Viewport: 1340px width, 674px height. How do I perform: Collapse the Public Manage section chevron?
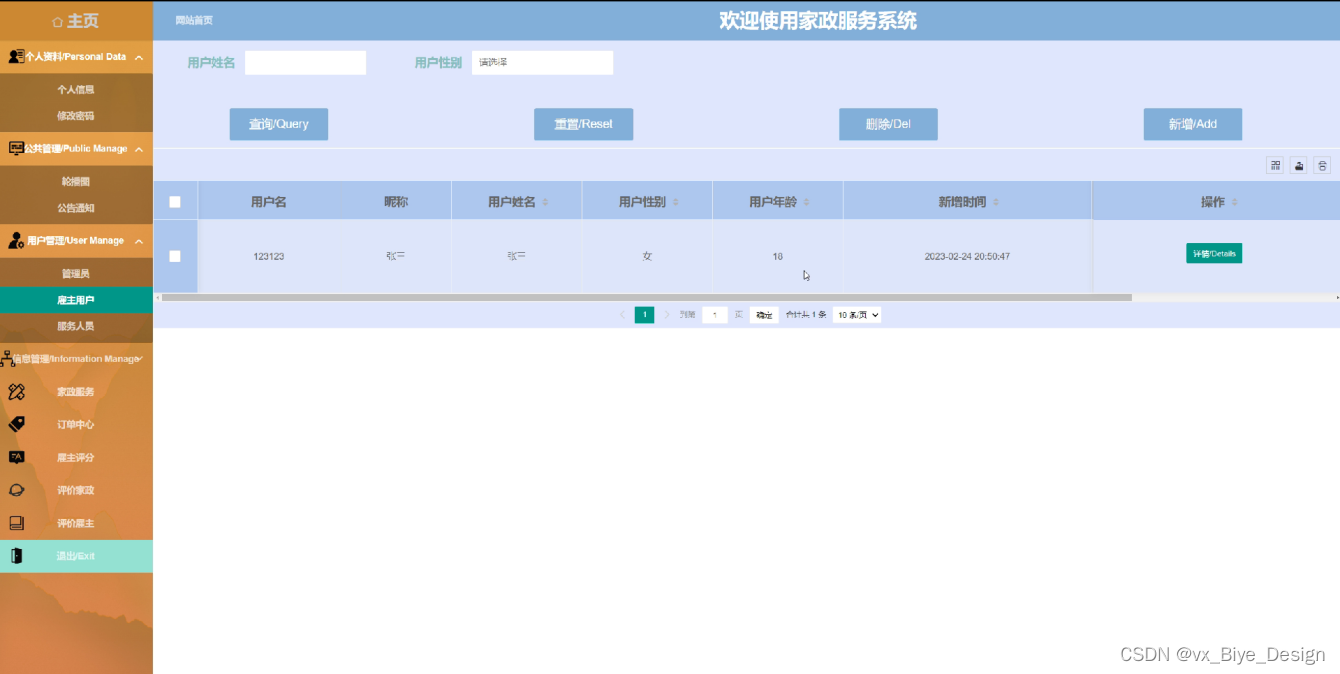tap(139, 150)
